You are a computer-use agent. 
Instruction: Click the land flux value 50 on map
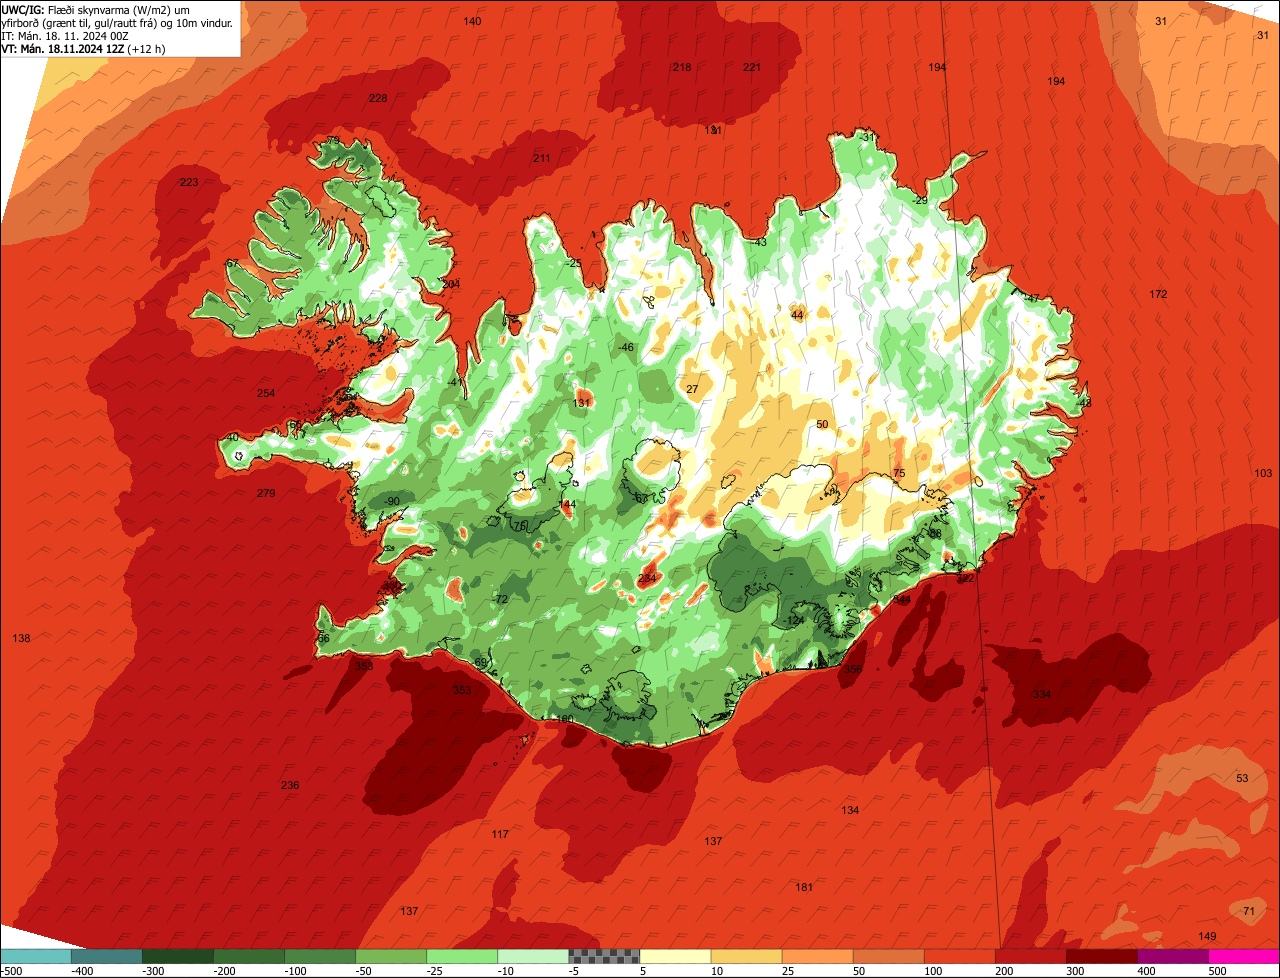click(x=822, y=424)
